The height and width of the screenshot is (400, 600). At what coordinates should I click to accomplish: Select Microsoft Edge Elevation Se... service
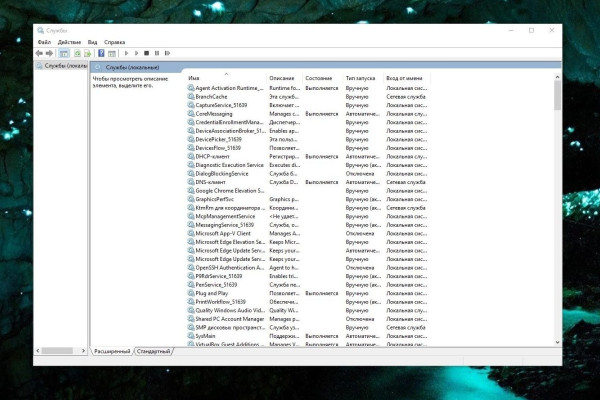(307, 242)
